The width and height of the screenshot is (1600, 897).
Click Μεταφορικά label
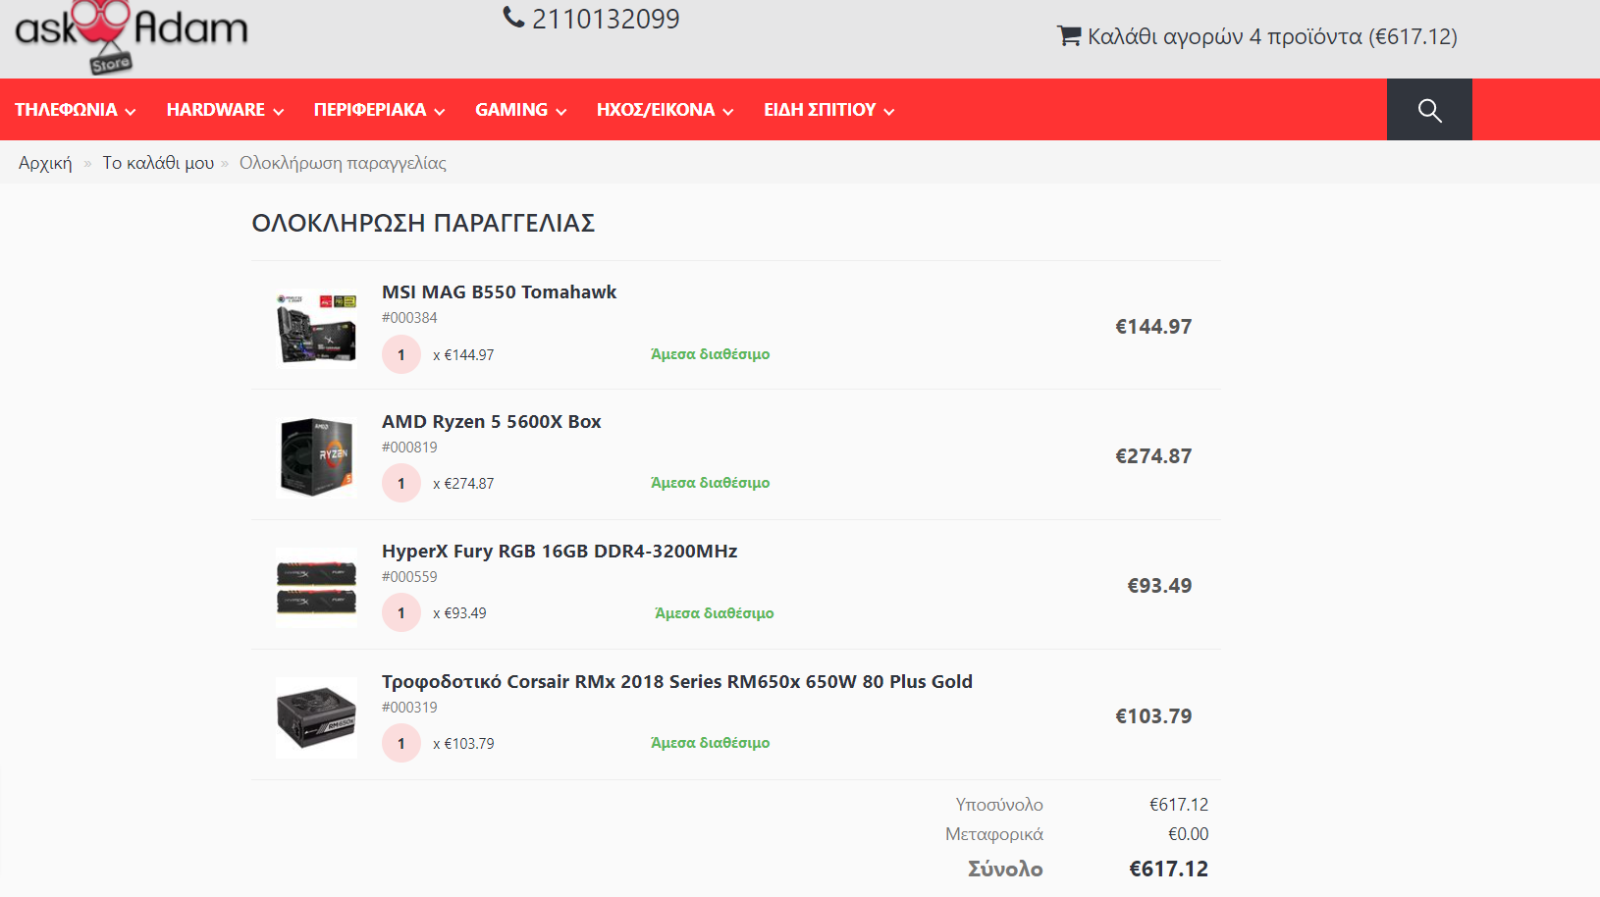(x=994, y=834)
